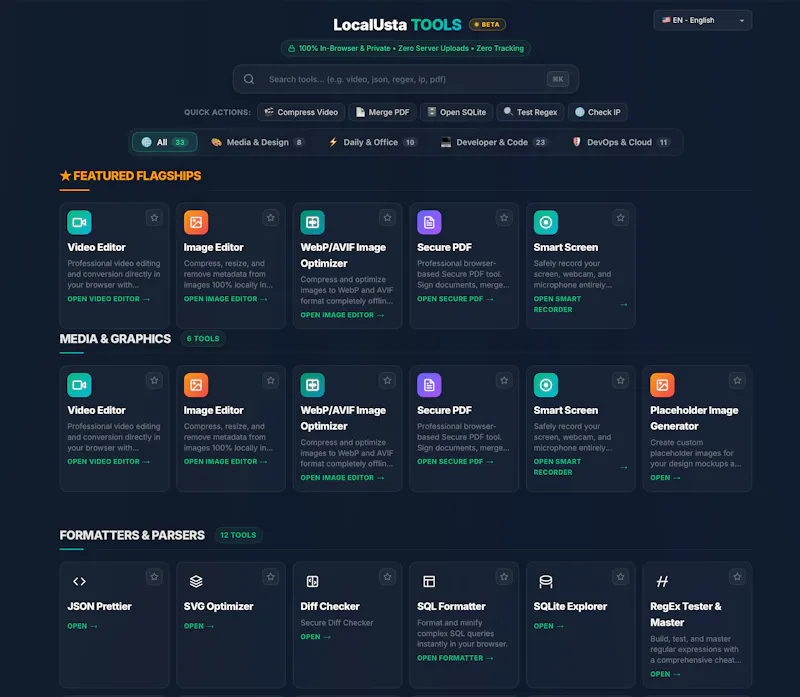Image resolution: width=800 pixels, height=697 pixels.
Task: Click Check IP quick action
Action: [x=597, y=112]
